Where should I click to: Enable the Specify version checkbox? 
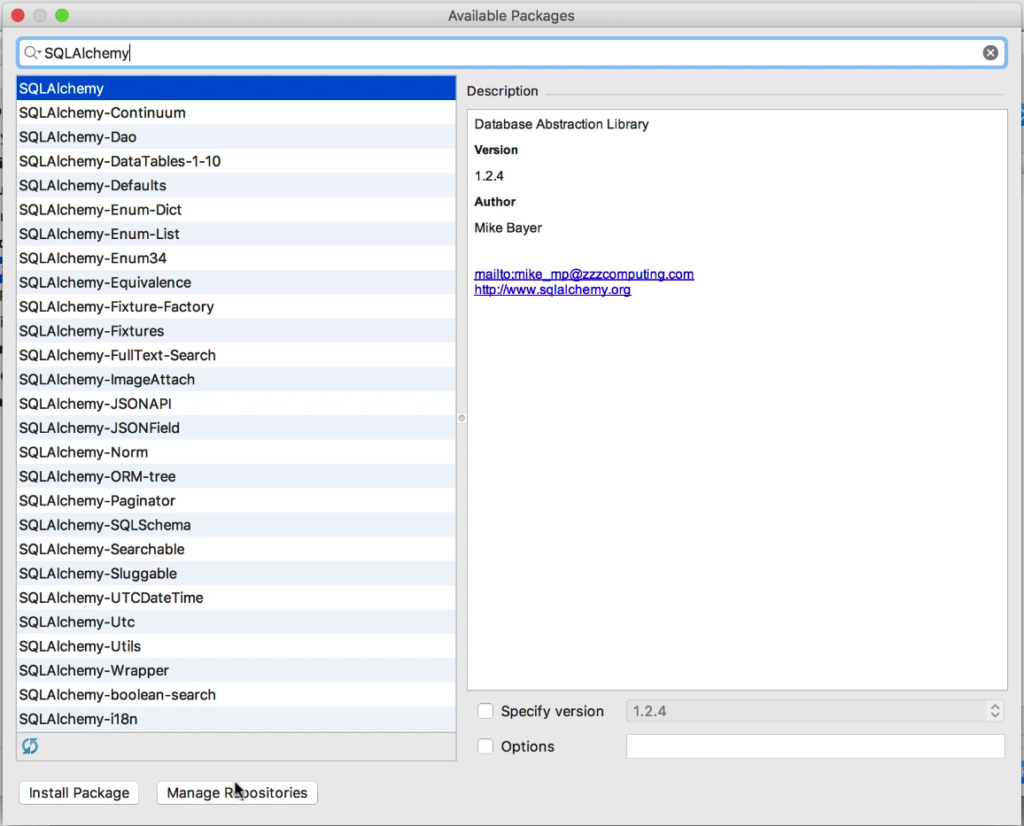tap(486, 711)
